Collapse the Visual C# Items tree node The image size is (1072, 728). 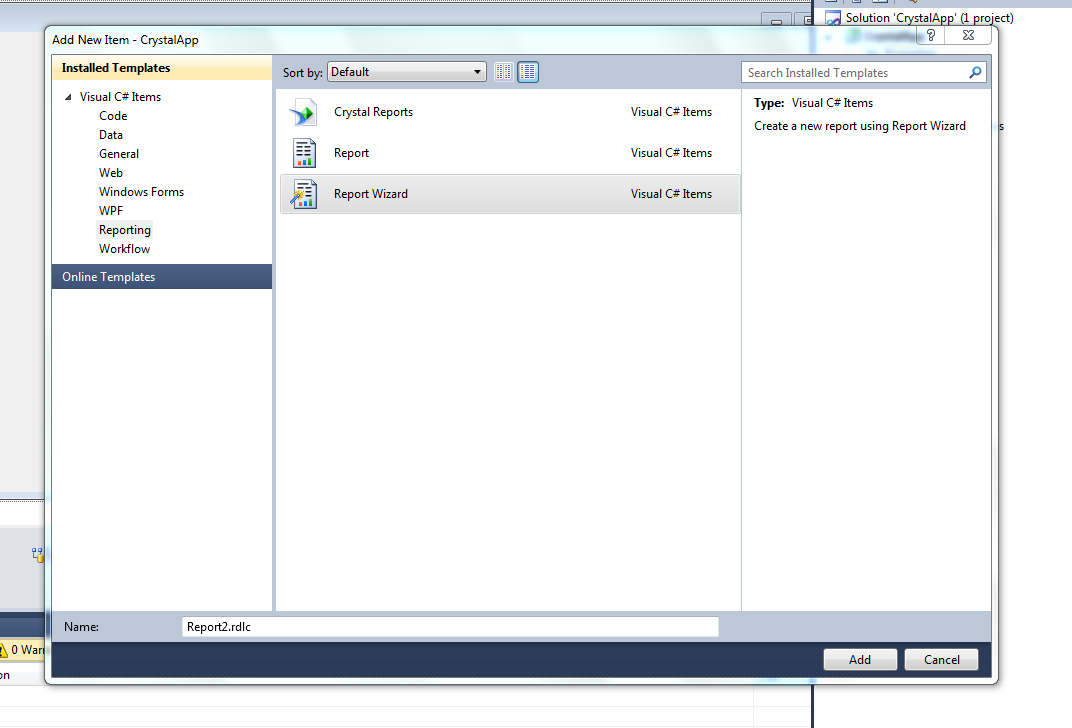68,97
